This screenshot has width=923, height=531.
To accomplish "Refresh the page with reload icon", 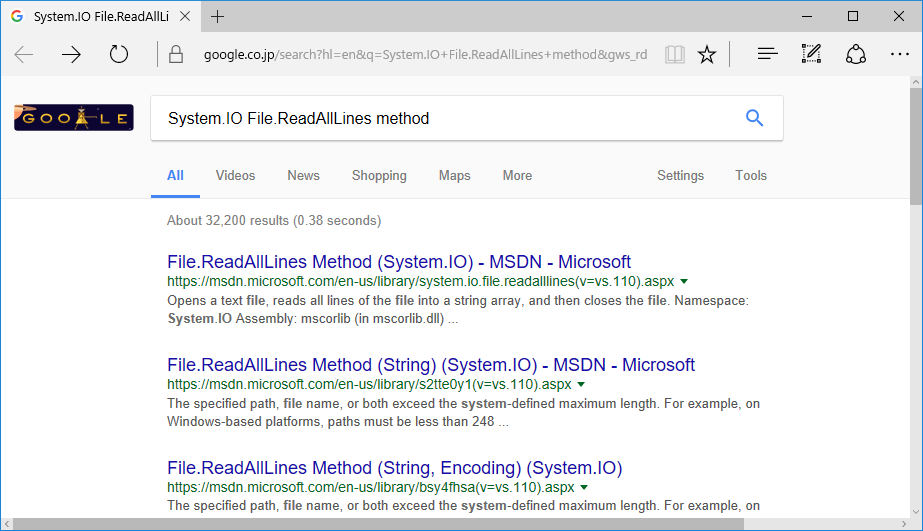I will [x=119, y=55].
